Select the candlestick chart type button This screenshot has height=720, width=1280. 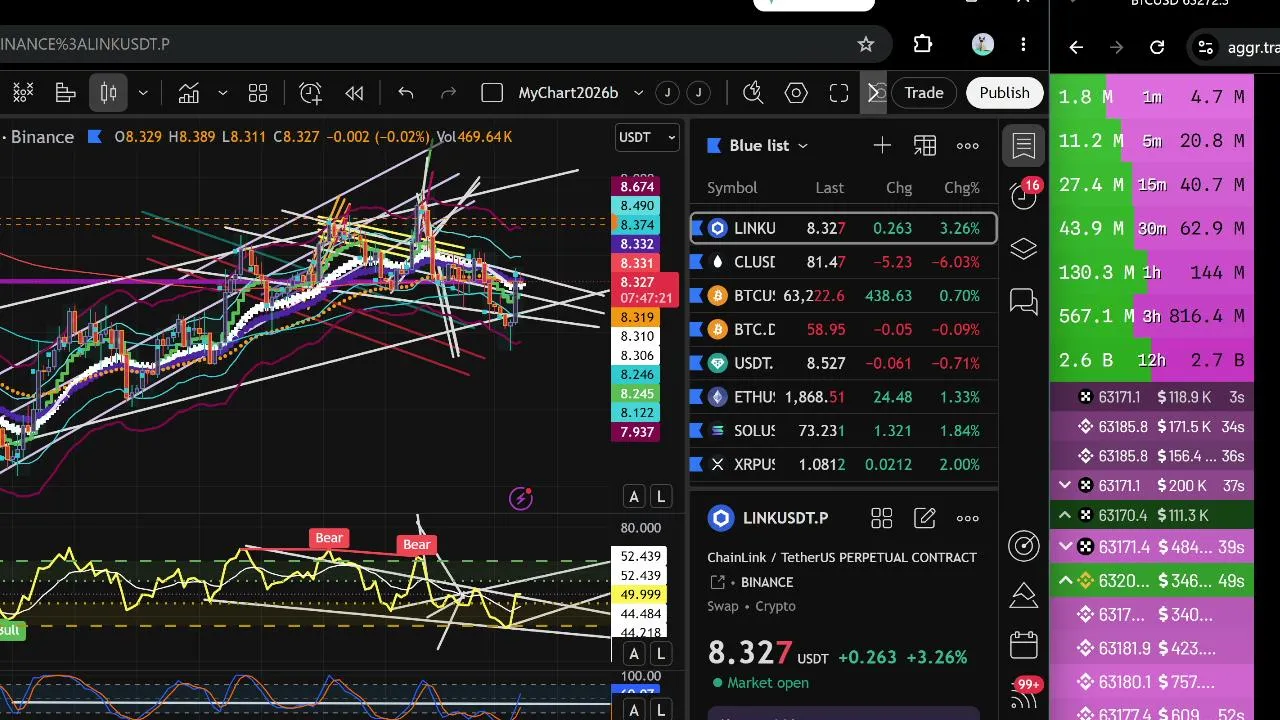[x=109, y=93]
